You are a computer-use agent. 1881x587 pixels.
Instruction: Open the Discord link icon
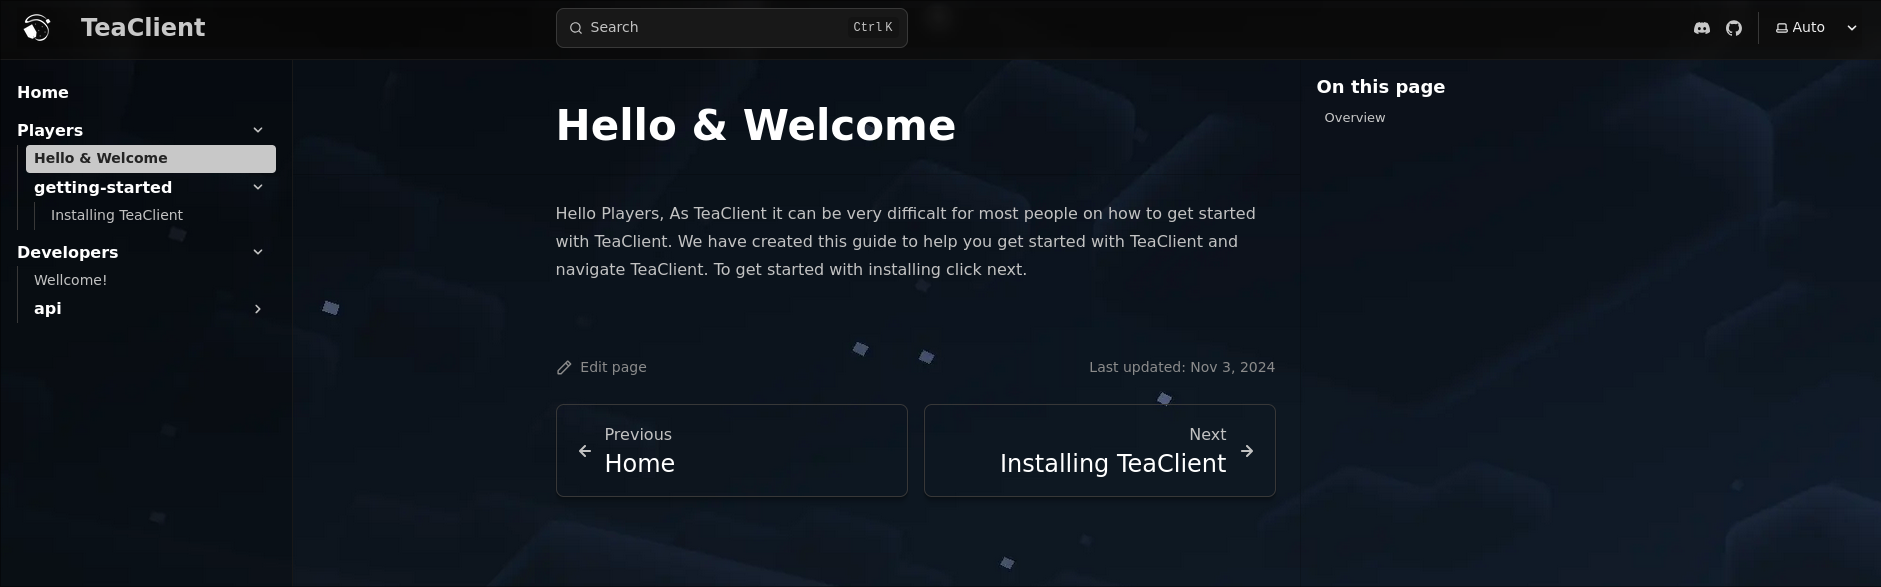tap(1702, 28)
